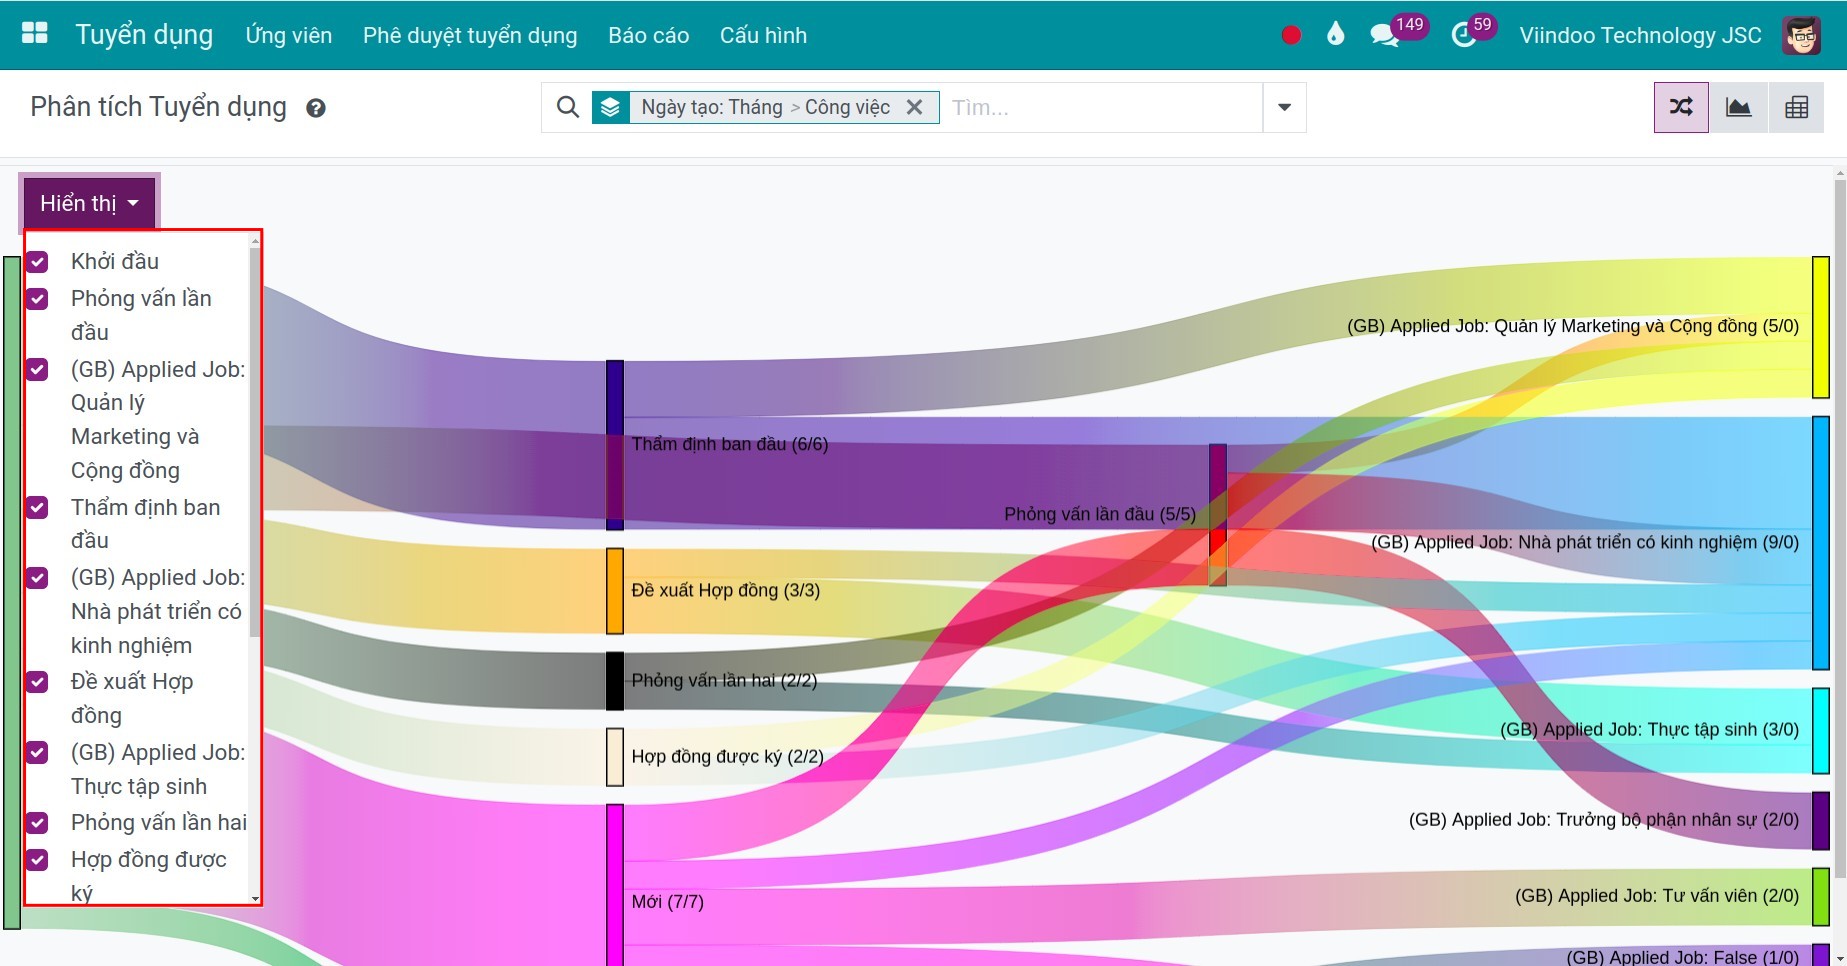This screenshot has height=966, width=1847.
Task: Click the green Tư vấn viên node bar
Action: point(1821,897)
